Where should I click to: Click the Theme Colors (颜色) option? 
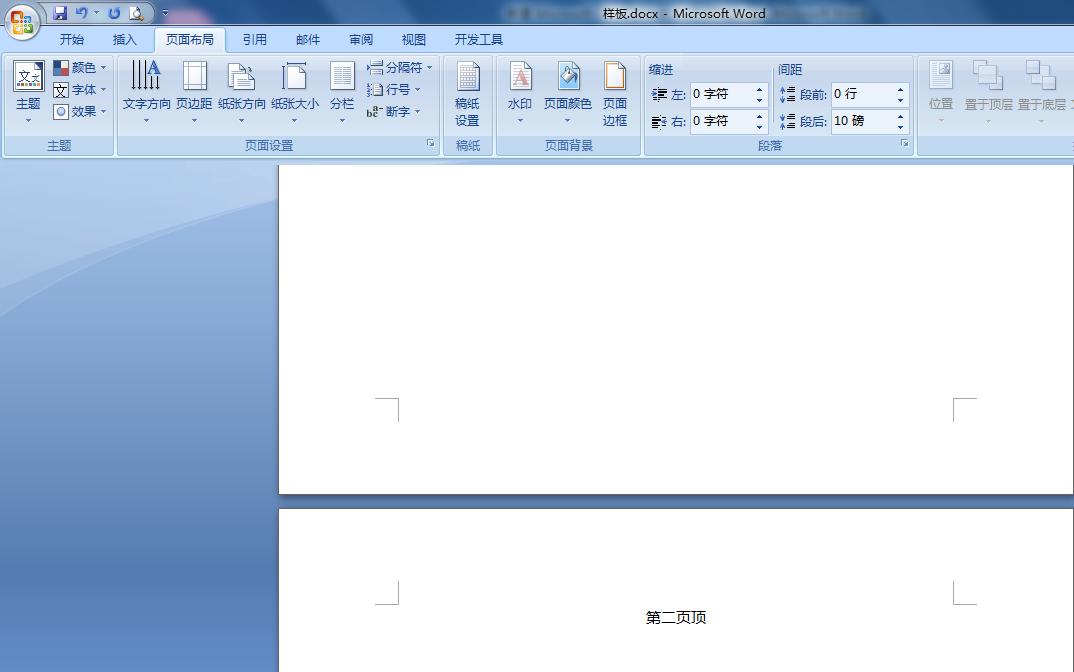click(x=79, y=68)
